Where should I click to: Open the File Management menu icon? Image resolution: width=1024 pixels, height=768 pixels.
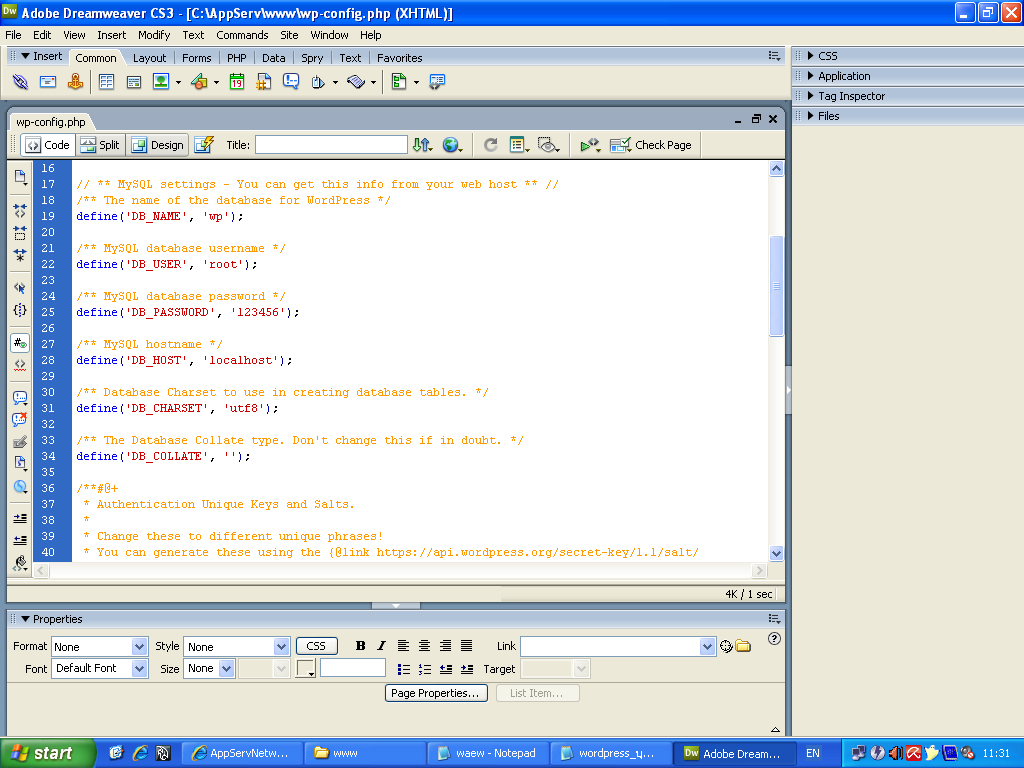tap(422, 145)
